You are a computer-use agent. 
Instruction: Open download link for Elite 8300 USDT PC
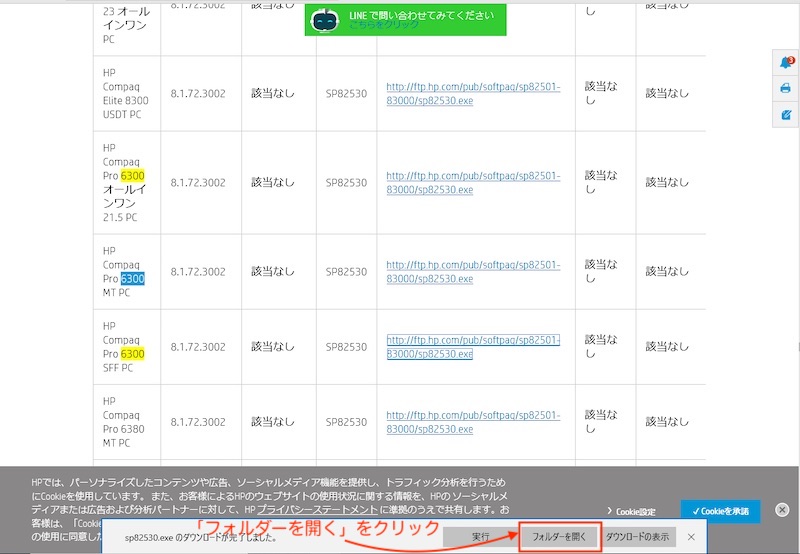click(473, 93)
